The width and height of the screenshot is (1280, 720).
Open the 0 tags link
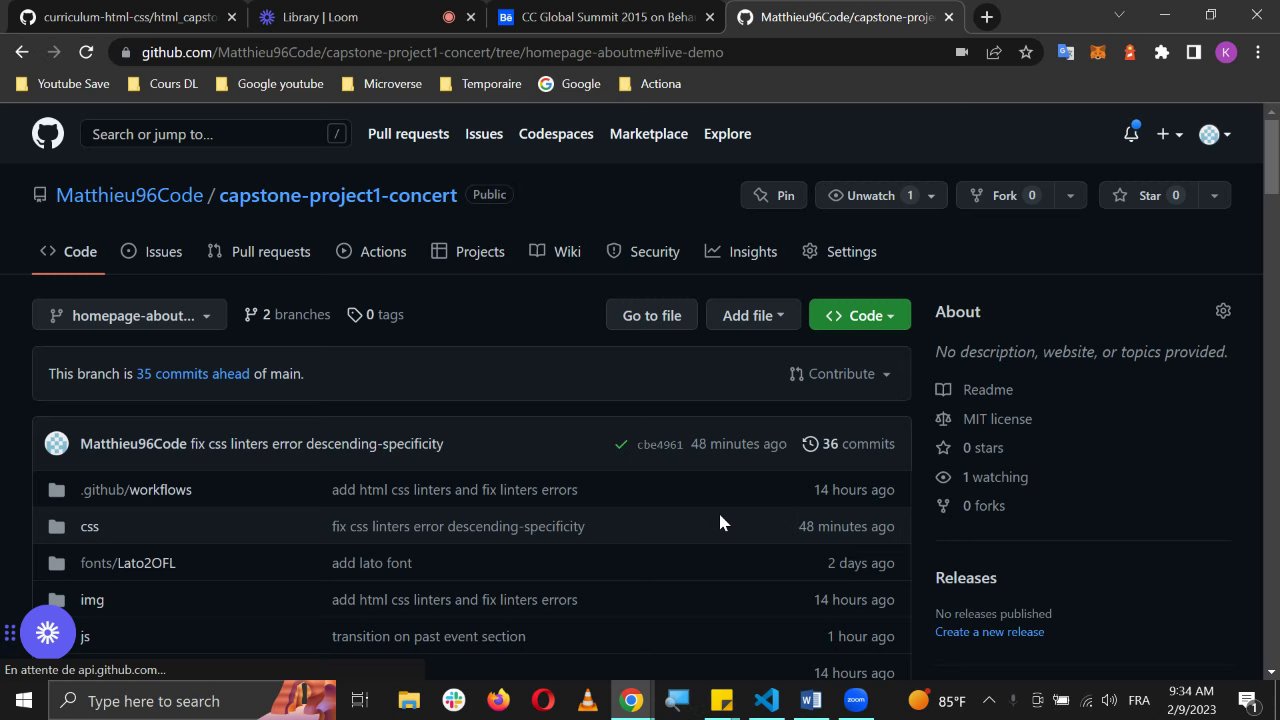[376, 315]
